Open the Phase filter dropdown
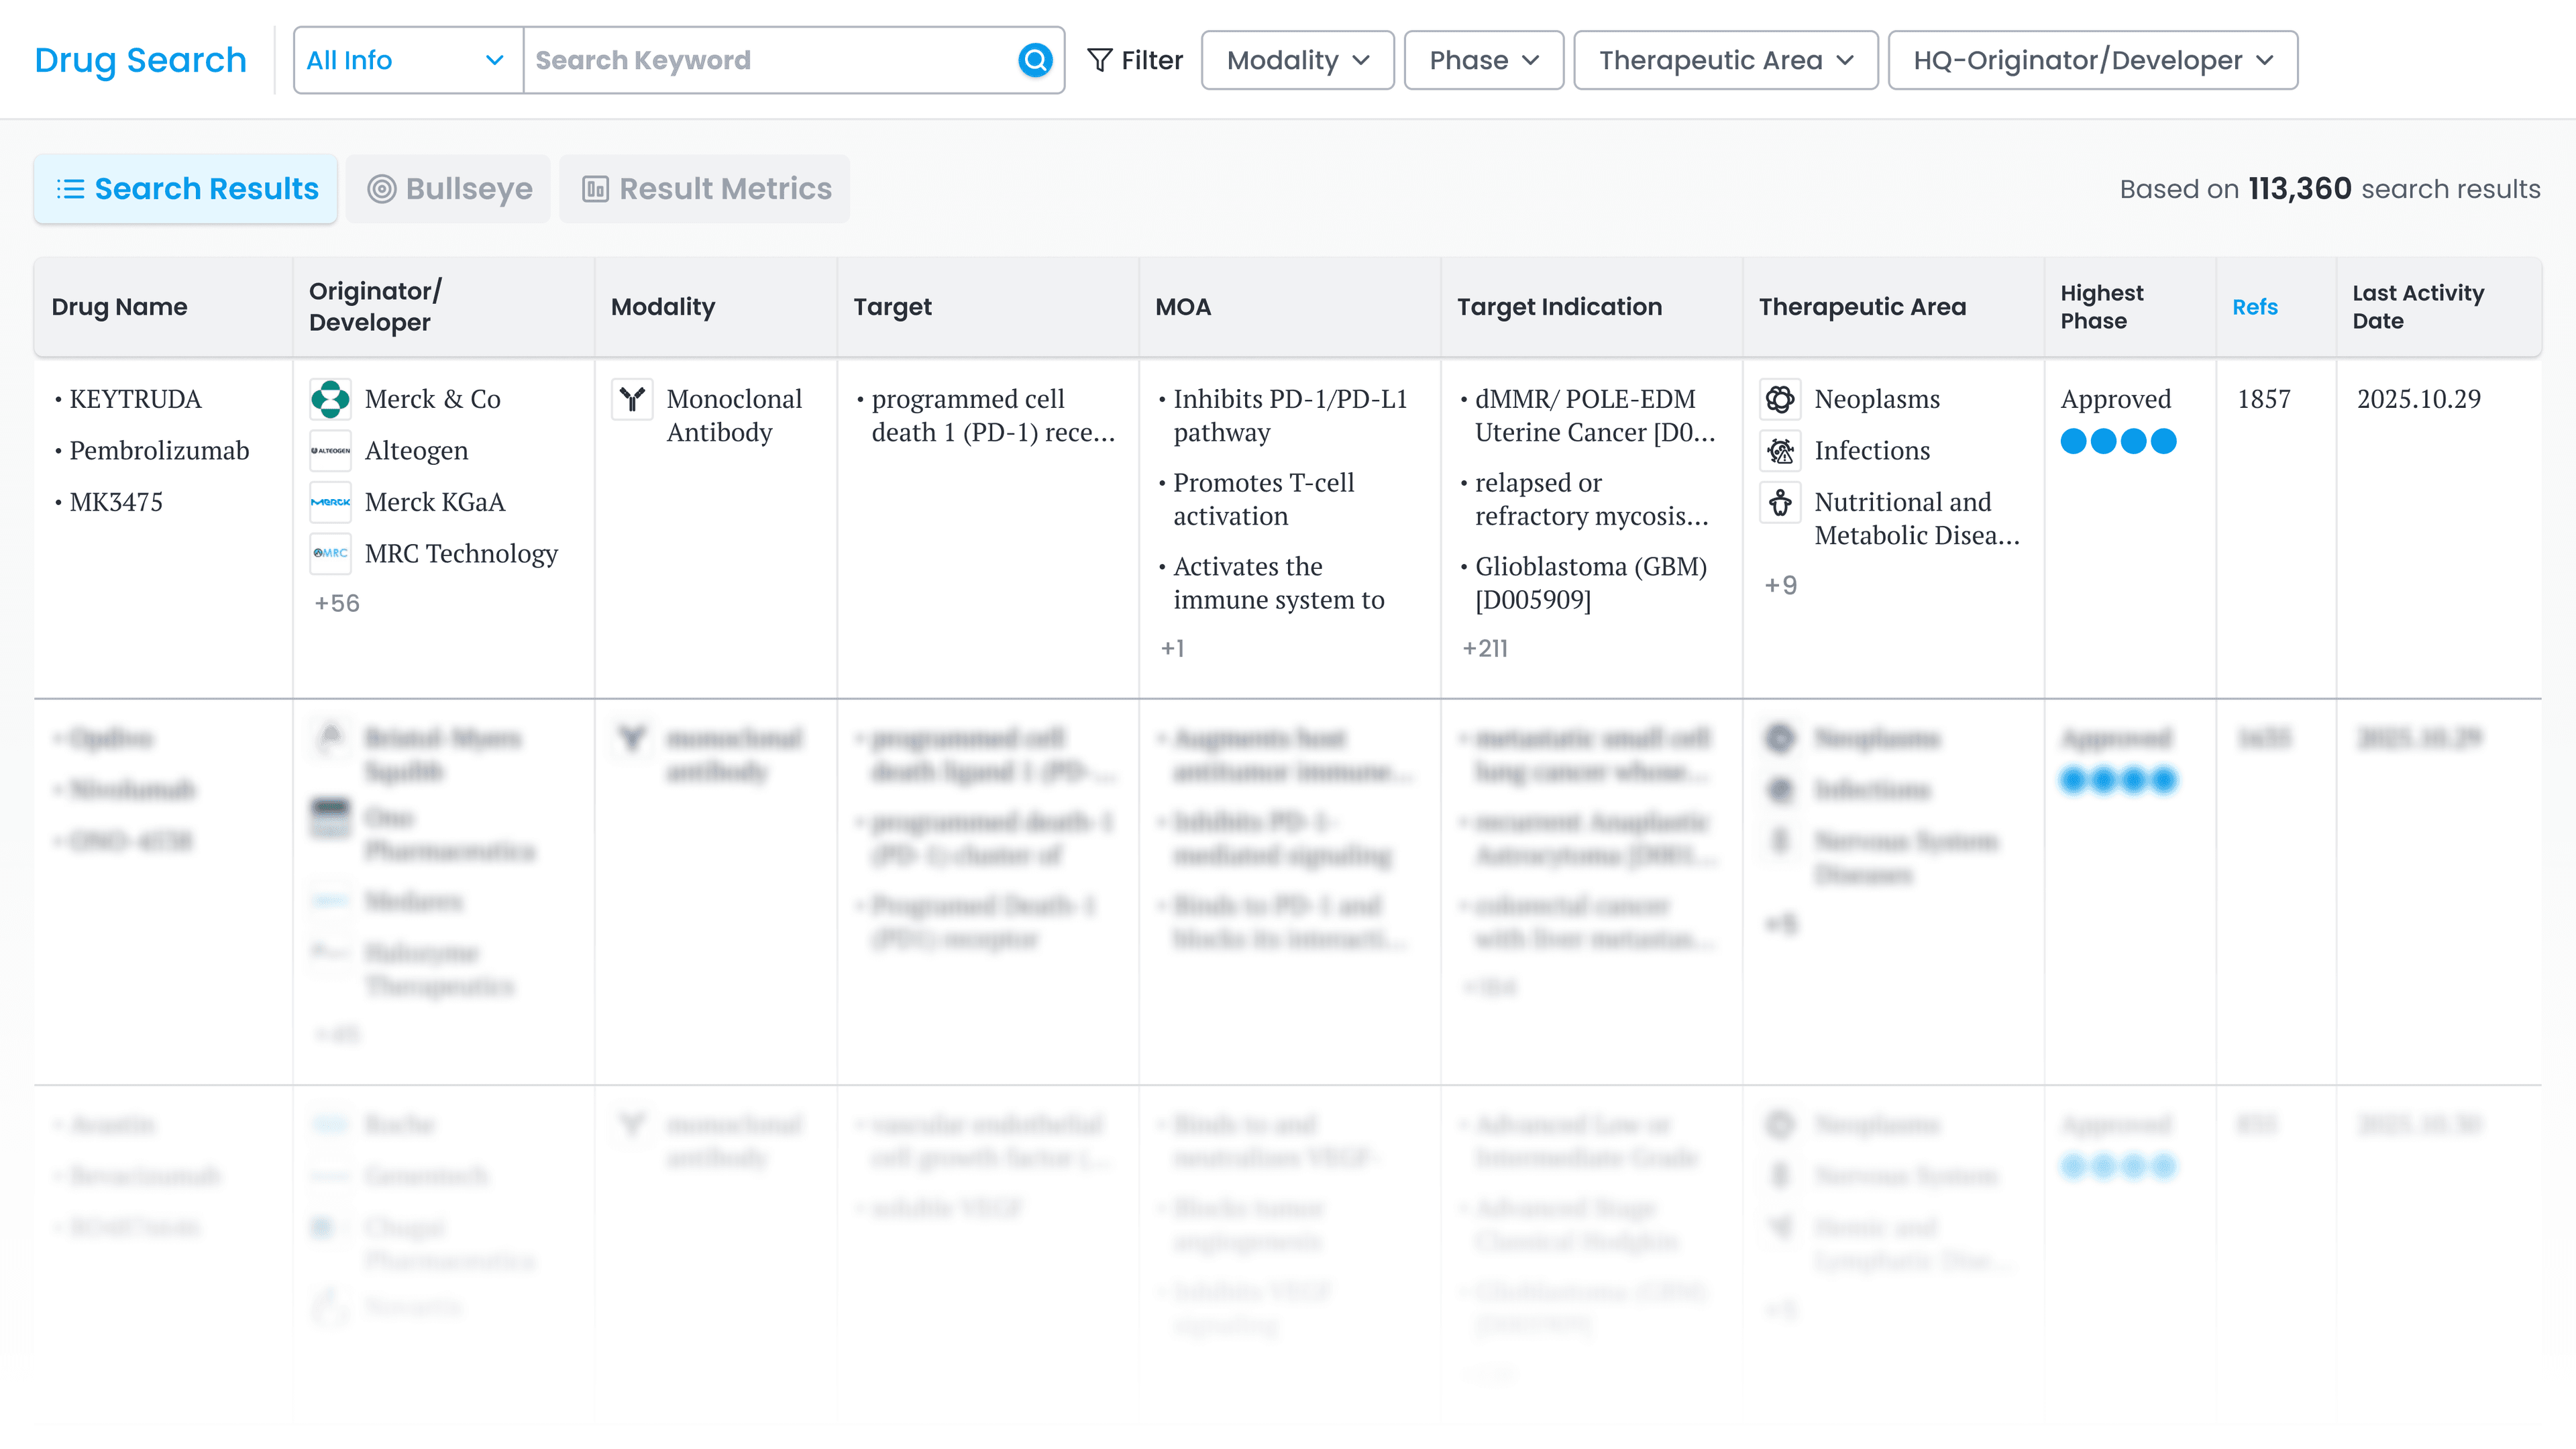This screenshot has height=1449, width=2576. coord(1483,60)
